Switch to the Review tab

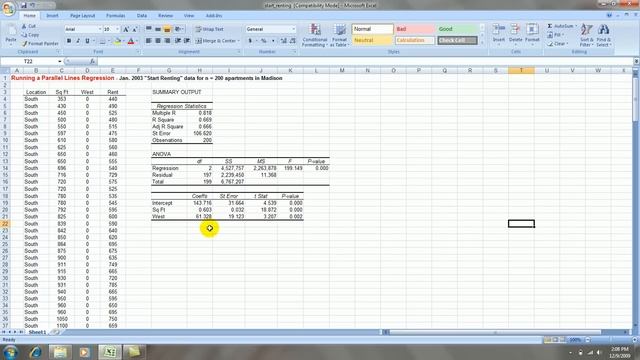(x=165, y=16)
